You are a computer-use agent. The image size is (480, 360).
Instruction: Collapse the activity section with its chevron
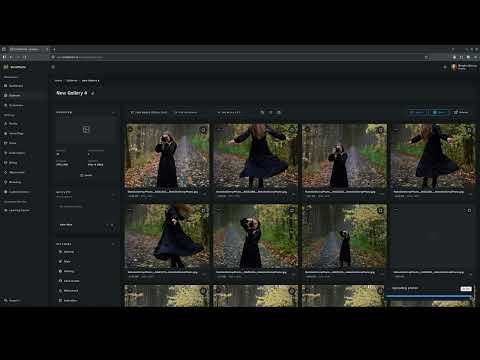click(113, 195)
